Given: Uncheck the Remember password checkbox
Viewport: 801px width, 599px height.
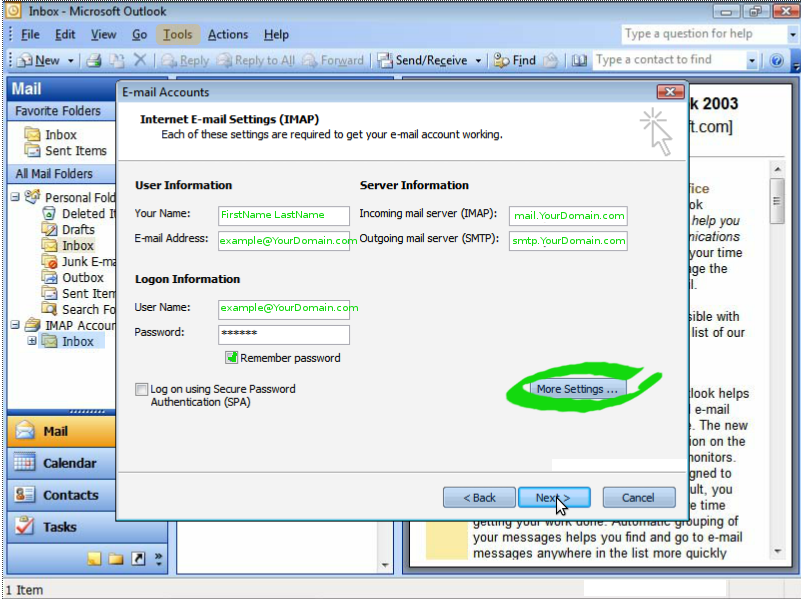Looking at the screenshot, I should [231, 357].
